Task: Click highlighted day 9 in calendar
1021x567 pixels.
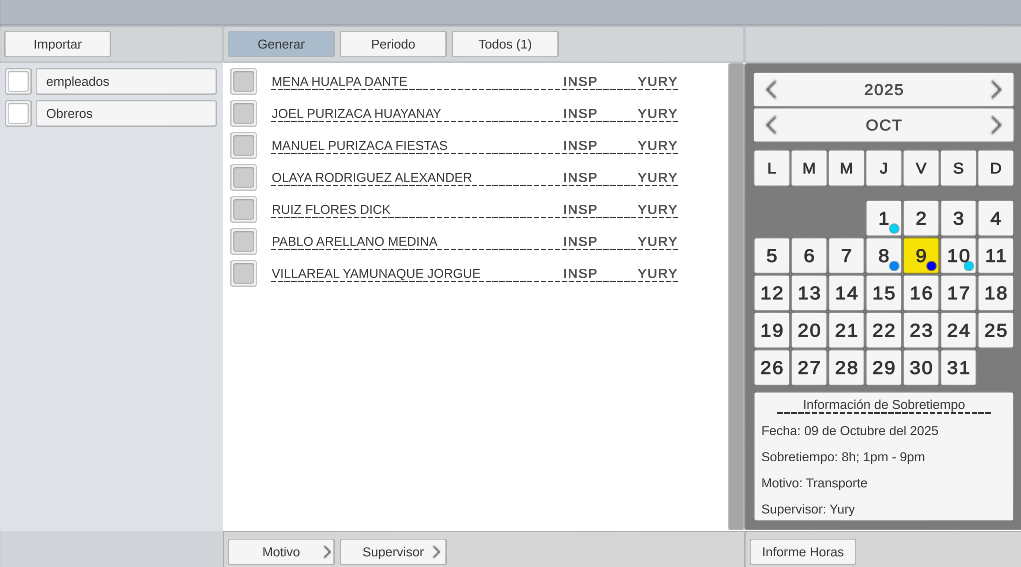Action: pos(921,256)
